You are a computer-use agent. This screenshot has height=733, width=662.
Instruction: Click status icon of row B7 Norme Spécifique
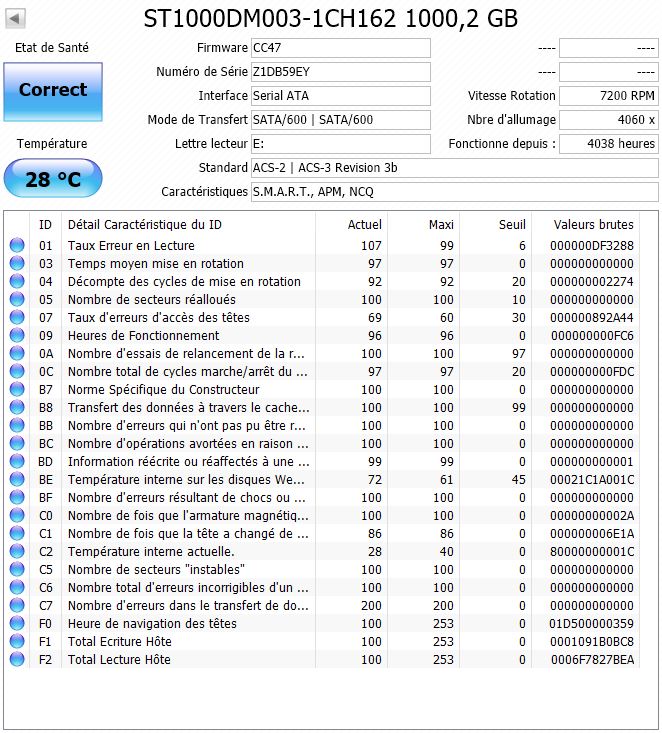pyautogui.click(x=17, y=389)
